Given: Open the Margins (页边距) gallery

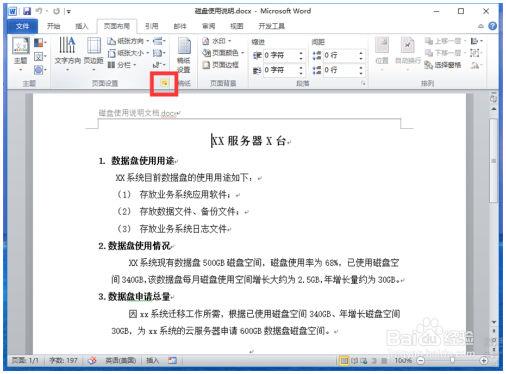Looking at the screenshot, I should coord(94,54).
